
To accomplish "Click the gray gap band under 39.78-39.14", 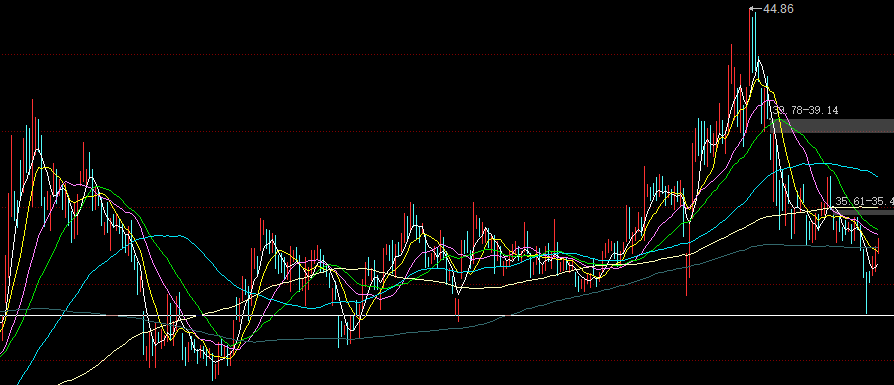I will pyautogui.click(x=832, y=126).
